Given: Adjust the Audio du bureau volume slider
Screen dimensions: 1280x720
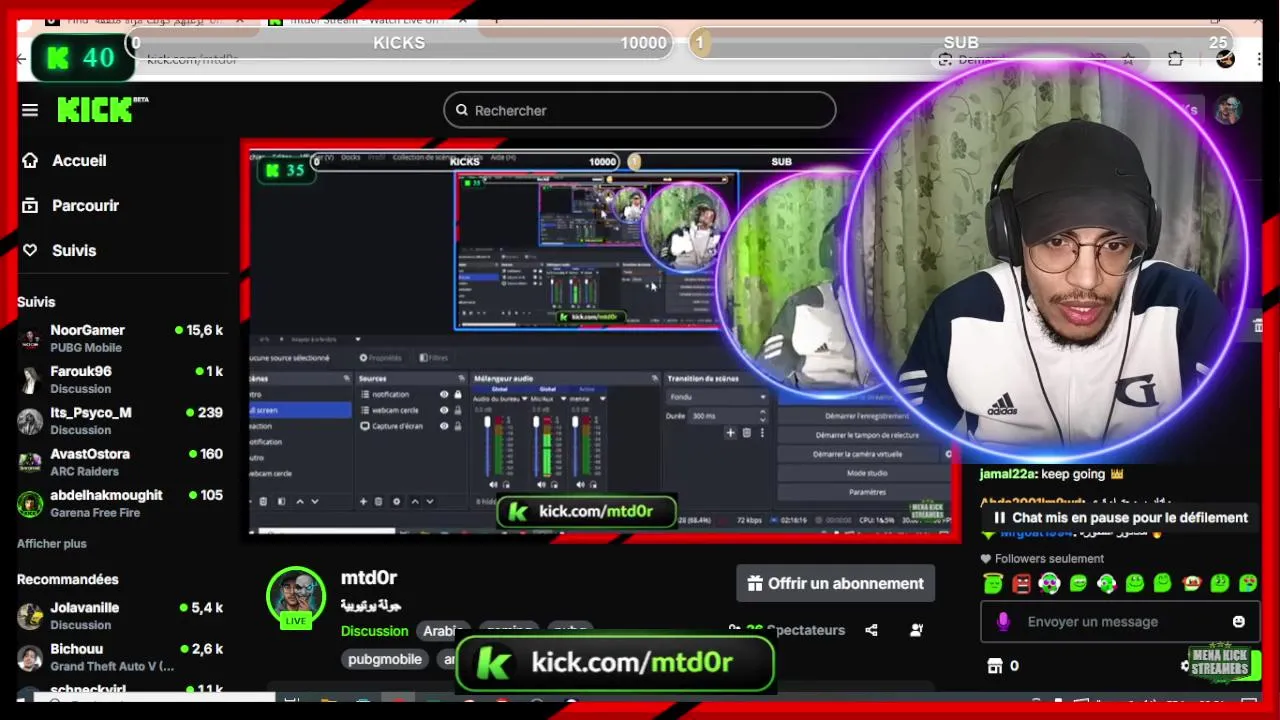Looking at the screenshot, I should tap(487, 447).
